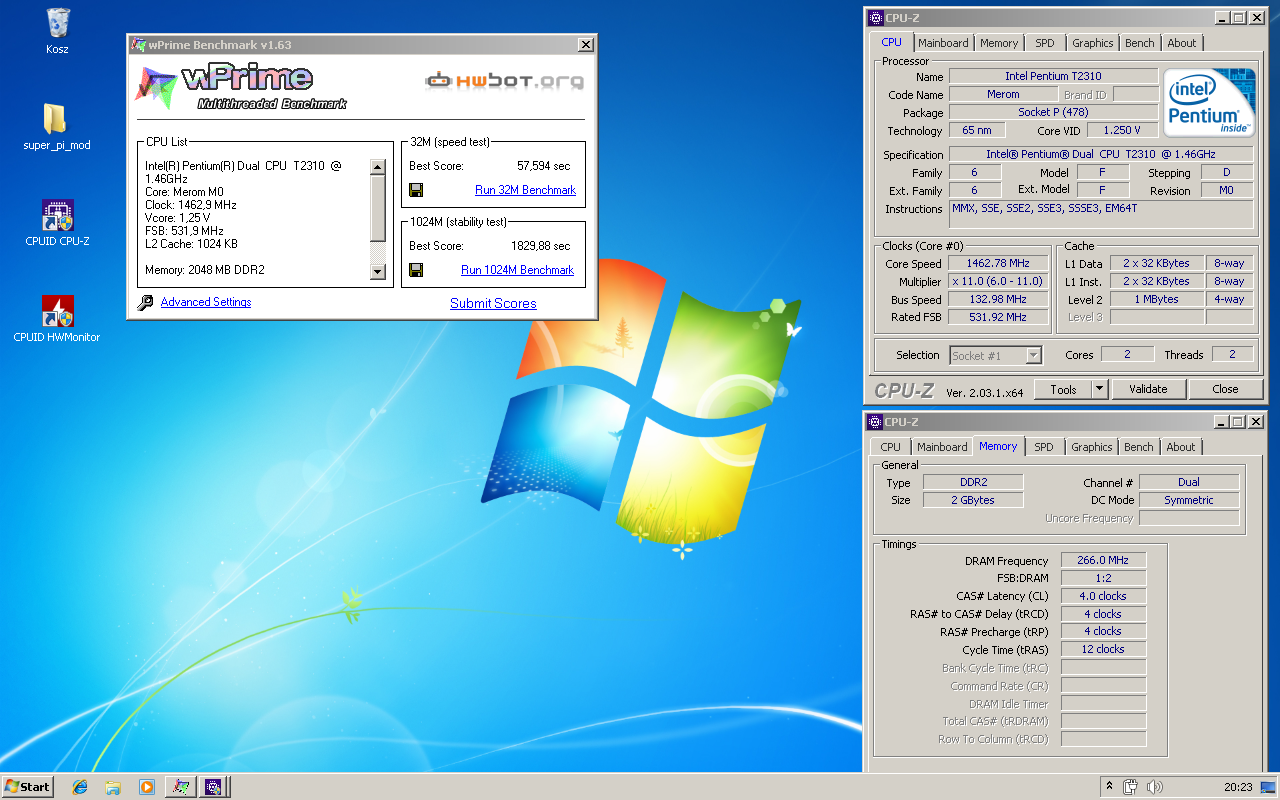
Task: Click the save icon beside Run 32M Benchmark
Action: 416,190
